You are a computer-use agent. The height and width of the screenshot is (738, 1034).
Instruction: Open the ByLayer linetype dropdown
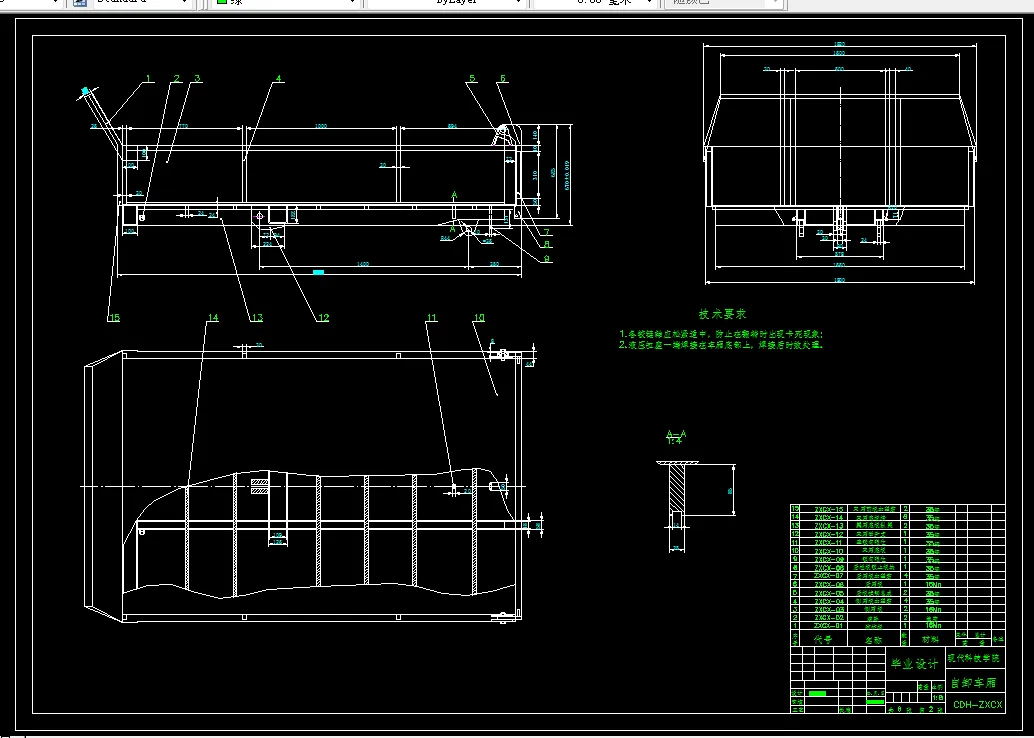[x=448, y=3]
